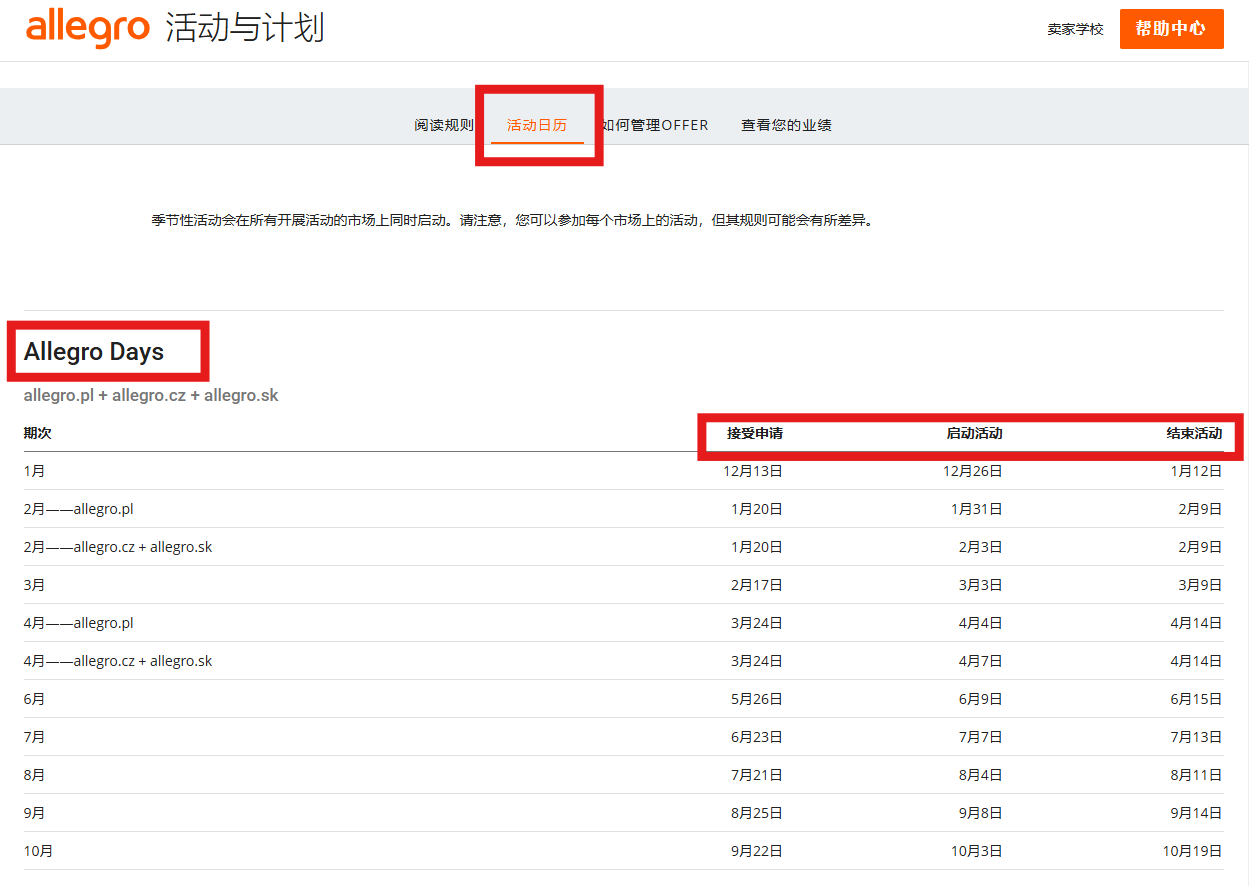This screenshot has height=886, width=1249.
Task: Click the 4月——allegro.cz + allegro.sk row label
Action: coord(118,661)
